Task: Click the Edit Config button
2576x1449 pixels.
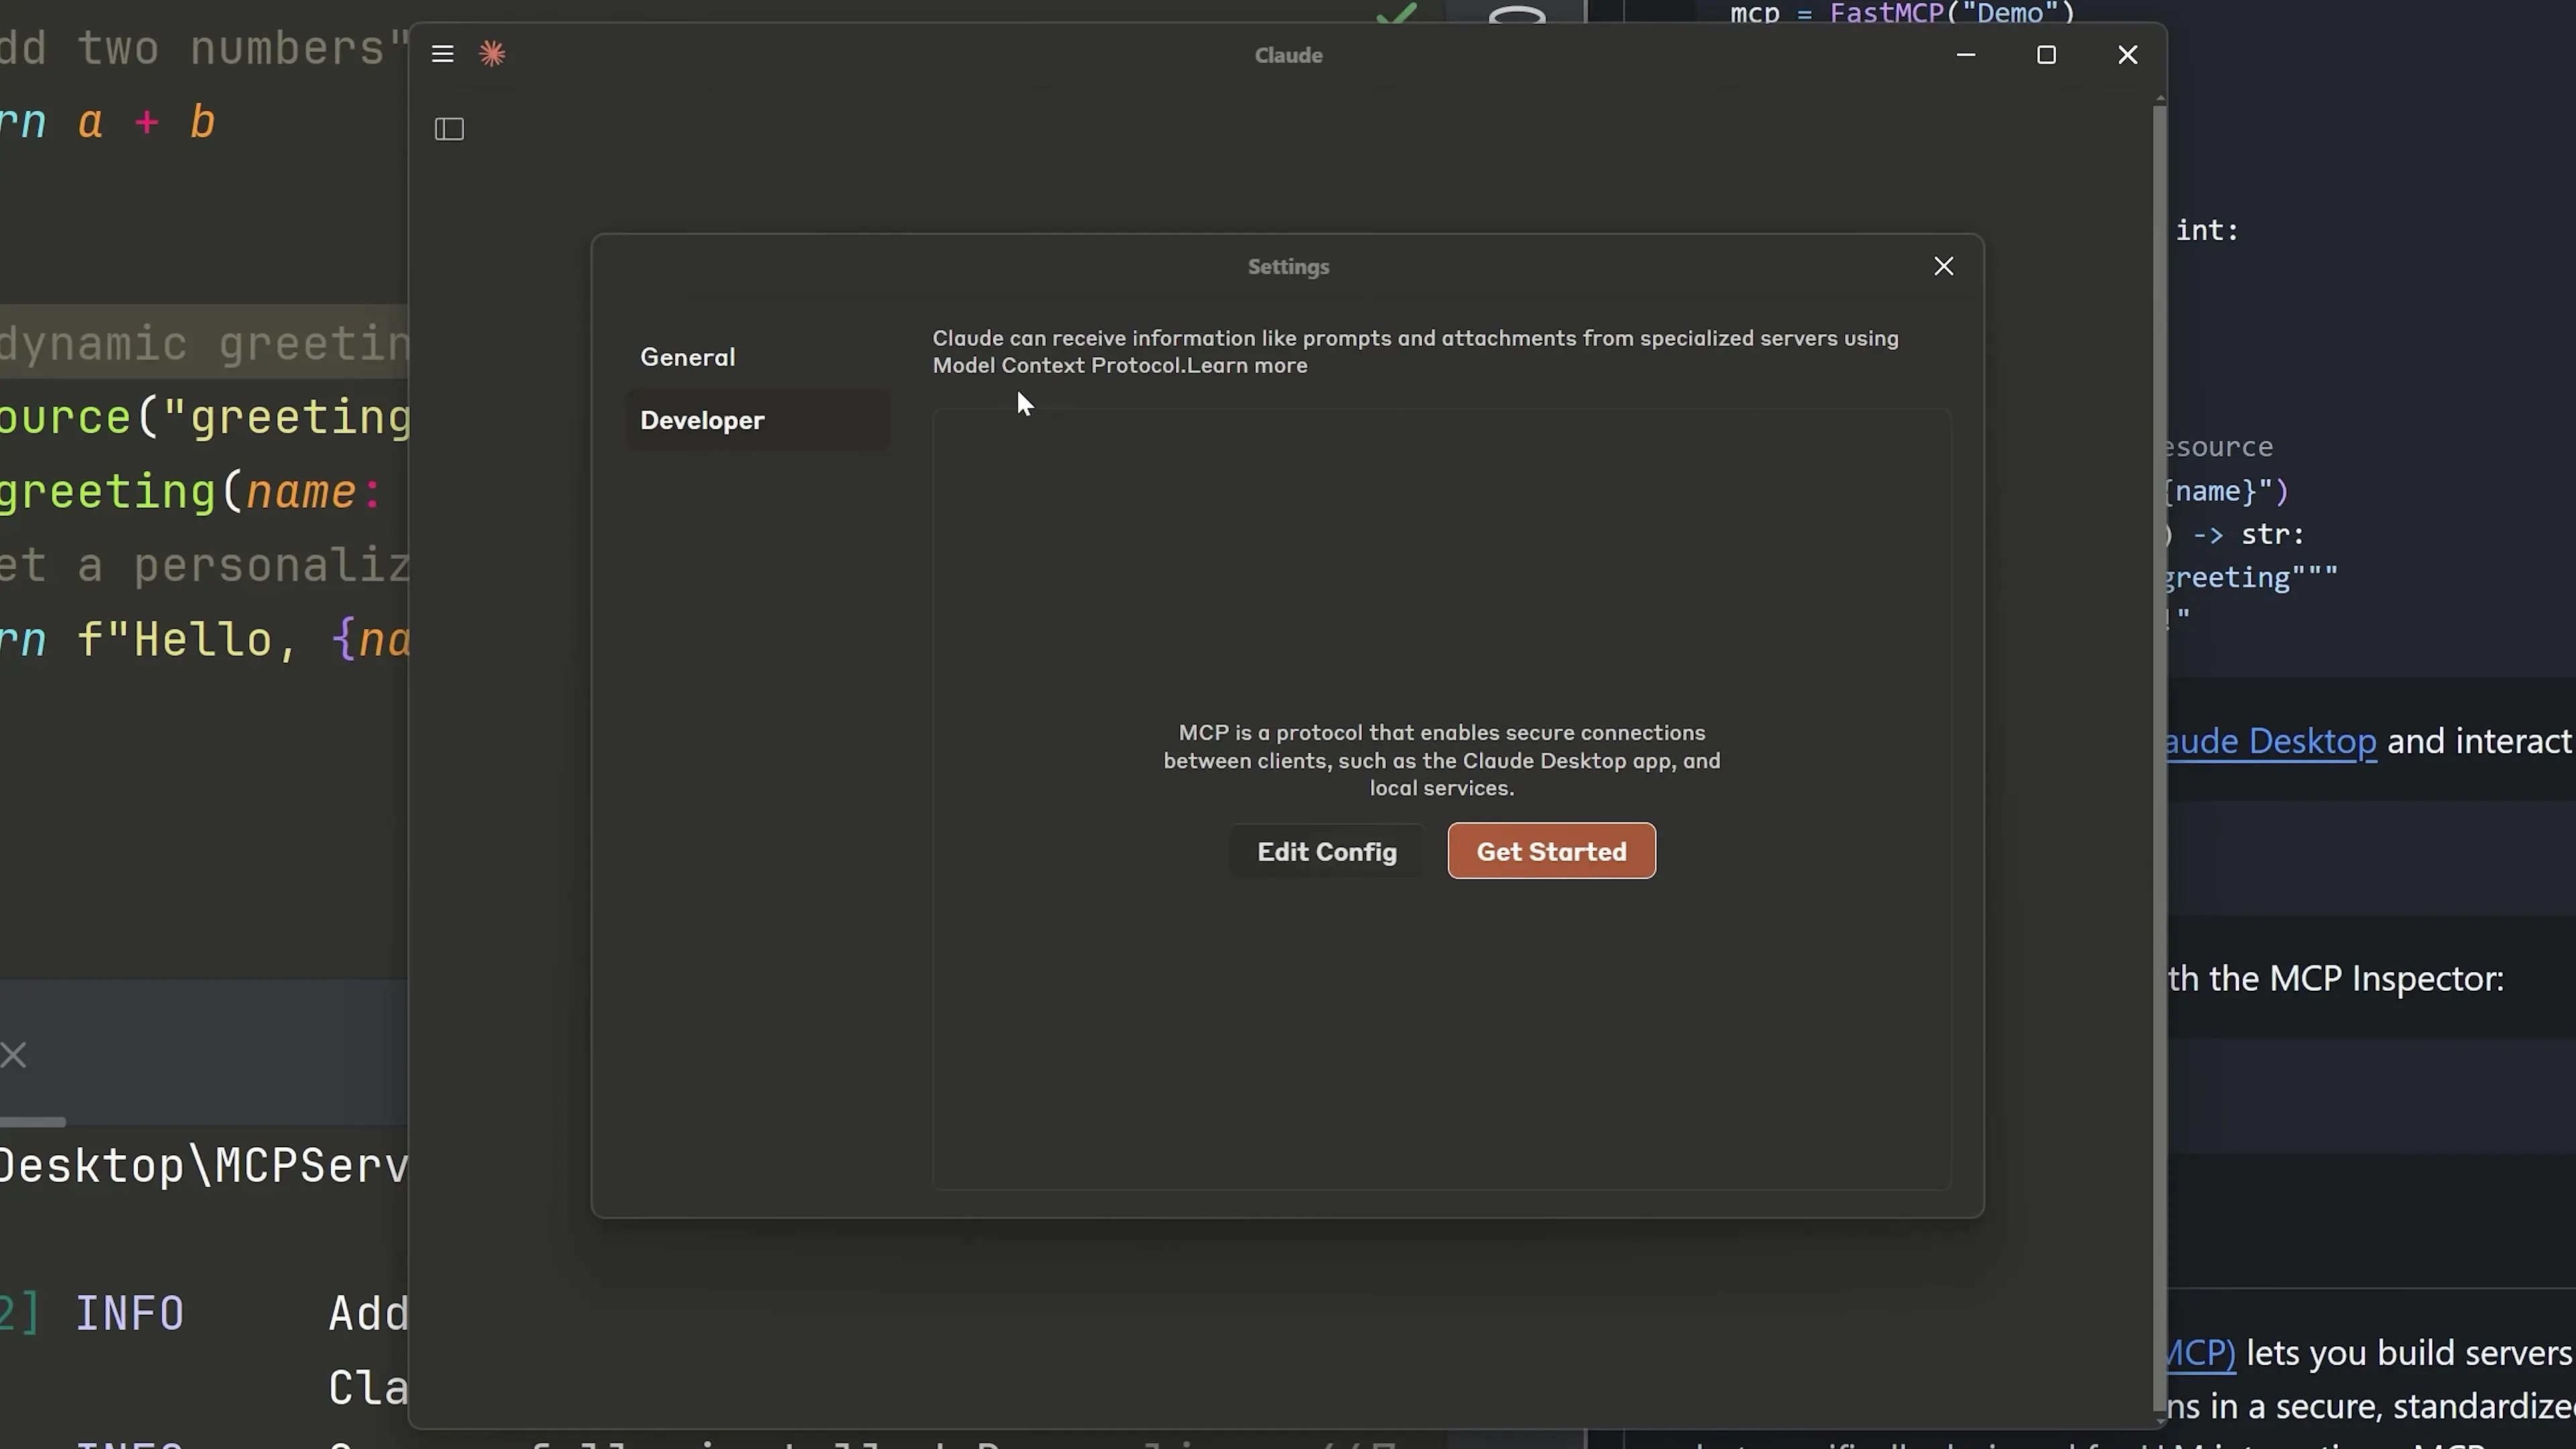Action: click(1327, 851)
